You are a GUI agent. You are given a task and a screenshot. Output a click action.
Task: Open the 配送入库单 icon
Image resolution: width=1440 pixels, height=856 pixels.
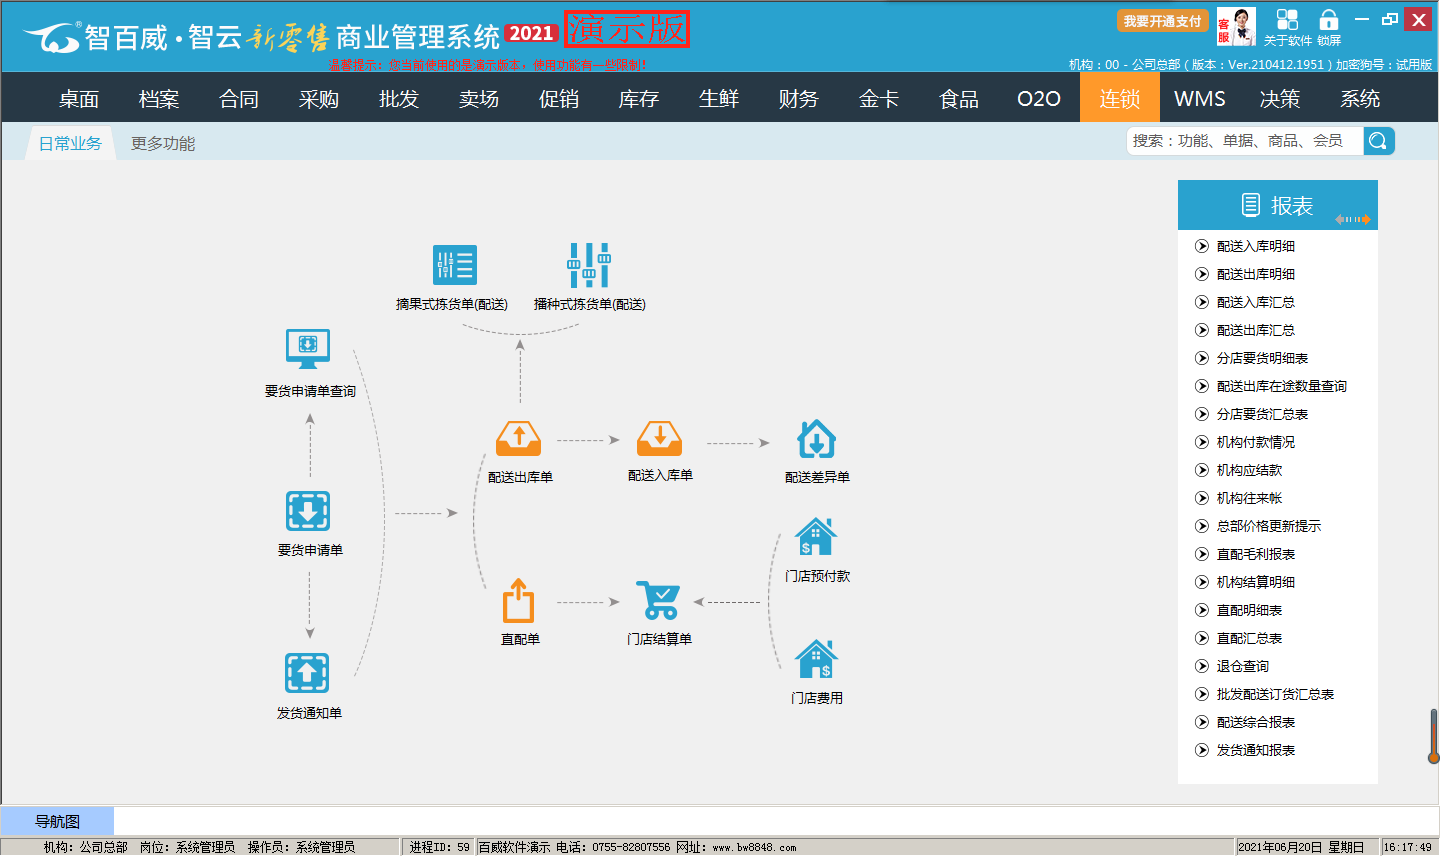tap(659, 438)
